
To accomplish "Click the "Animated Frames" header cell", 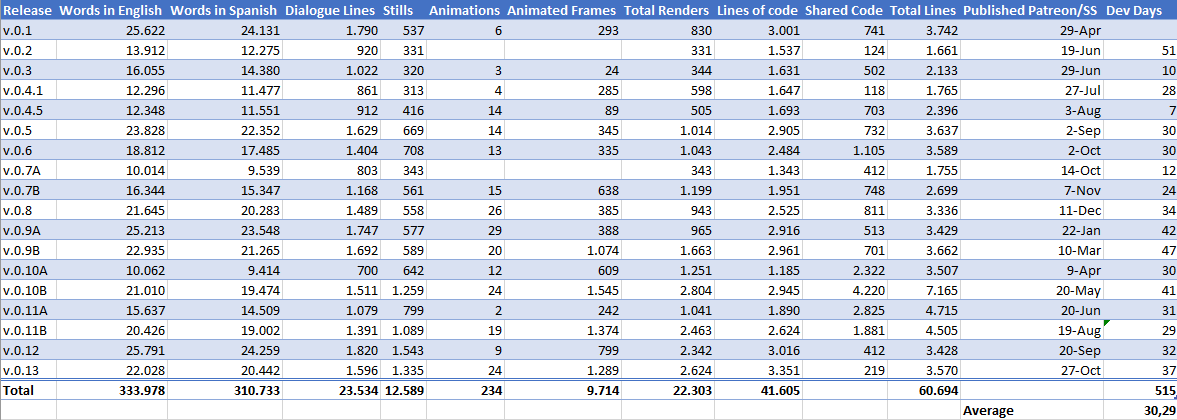I will (x=563, y=11).
